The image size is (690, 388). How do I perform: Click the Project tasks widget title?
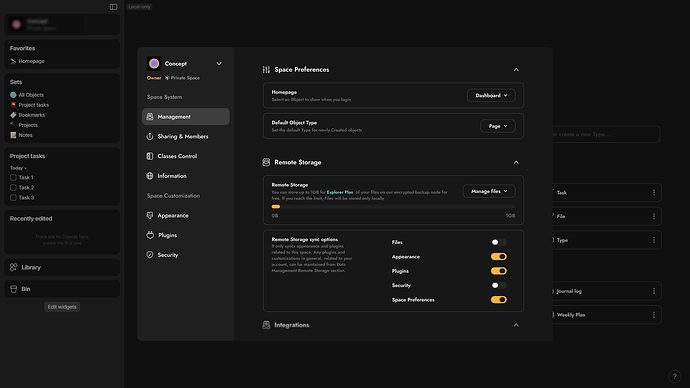tap(27, 156)
